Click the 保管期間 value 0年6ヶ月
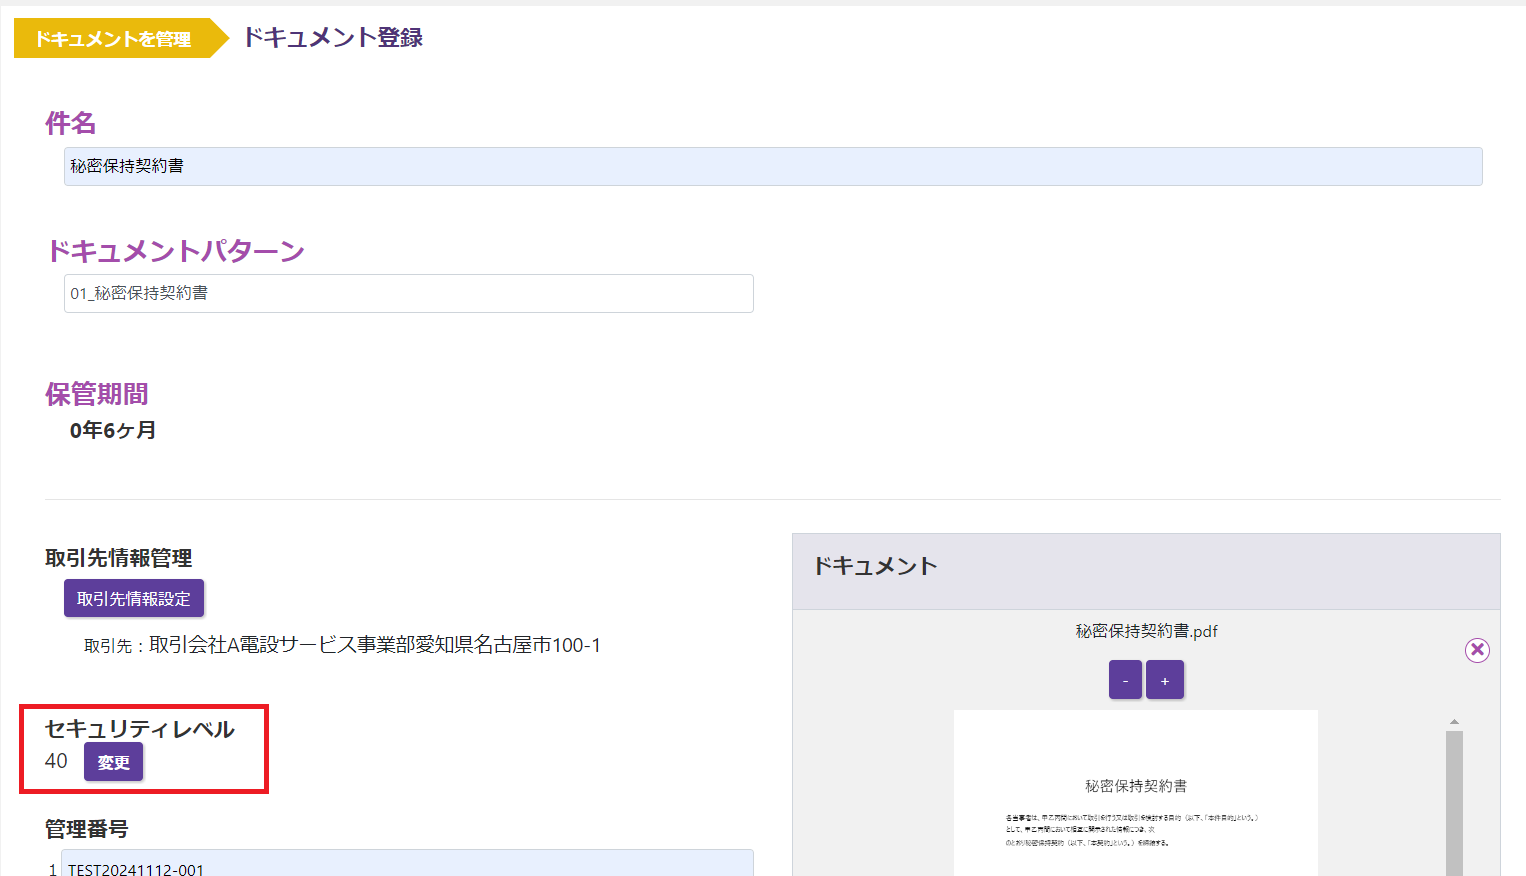This screenshot has width=1526, height=876. pyautogui.click(x=113, y=430)
